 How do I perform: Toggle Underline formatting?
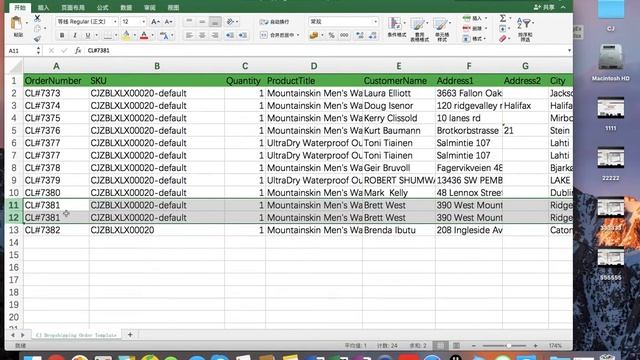(x=87, y=36)
